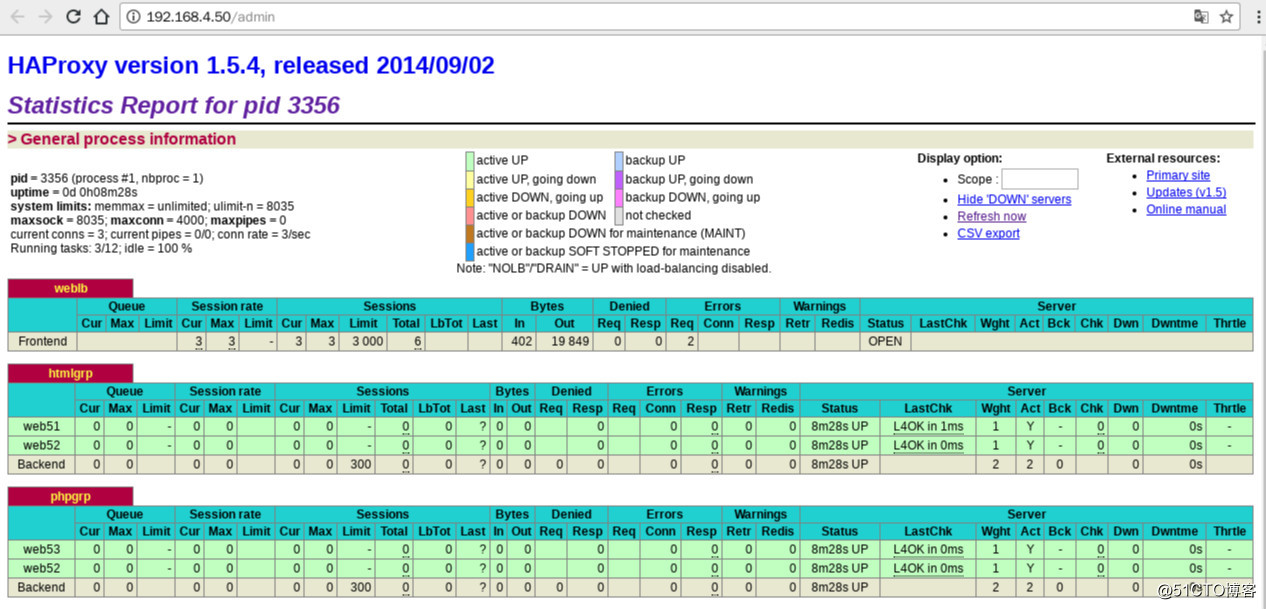Click the Scope text field

pyautogui.click(x=1039, y=179)
